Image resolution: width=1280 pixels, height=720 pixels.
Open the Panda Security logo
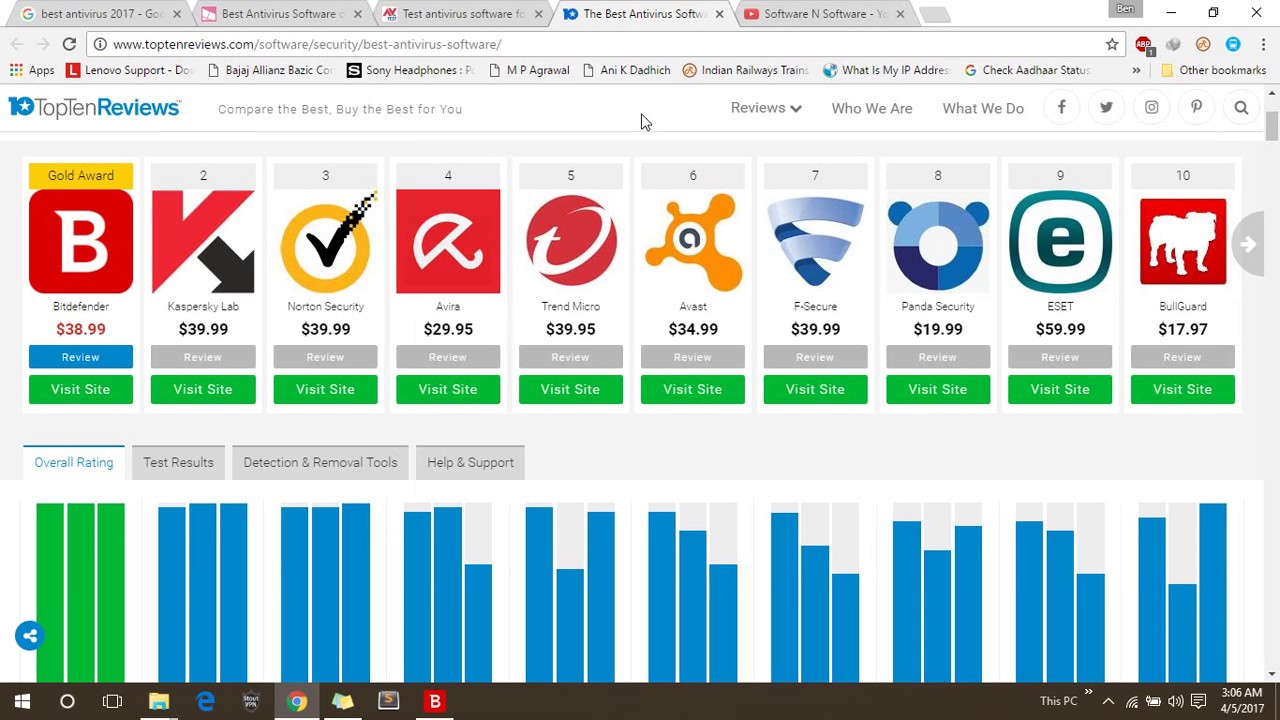click(938, 243)
